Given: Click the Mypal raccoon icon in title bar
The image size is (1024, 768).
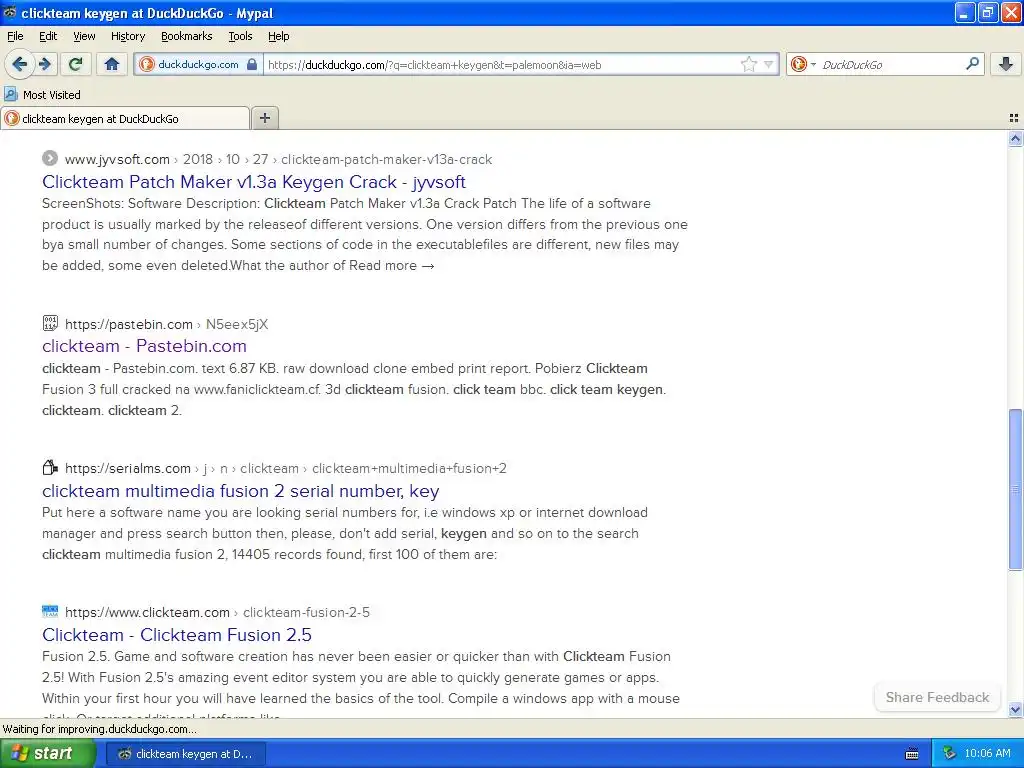Looking at the screenshot, I should point(9,12).
